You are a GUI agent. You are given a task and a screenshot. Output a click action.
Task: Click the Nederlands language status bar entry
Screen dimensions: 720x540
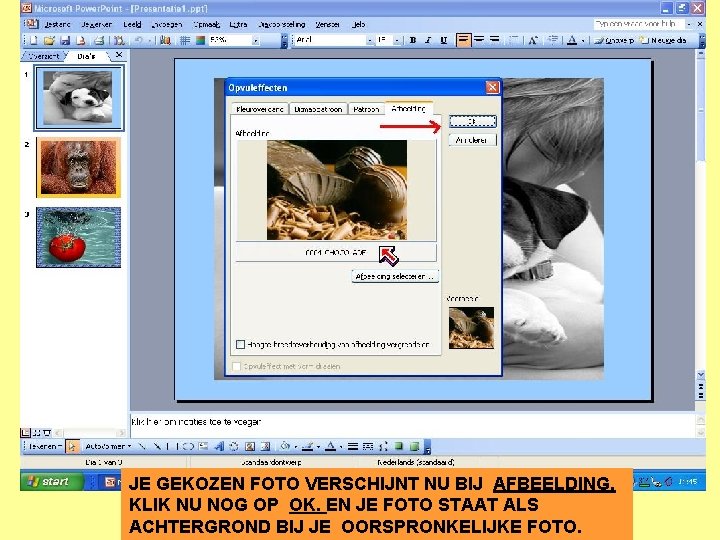(416, 462)
